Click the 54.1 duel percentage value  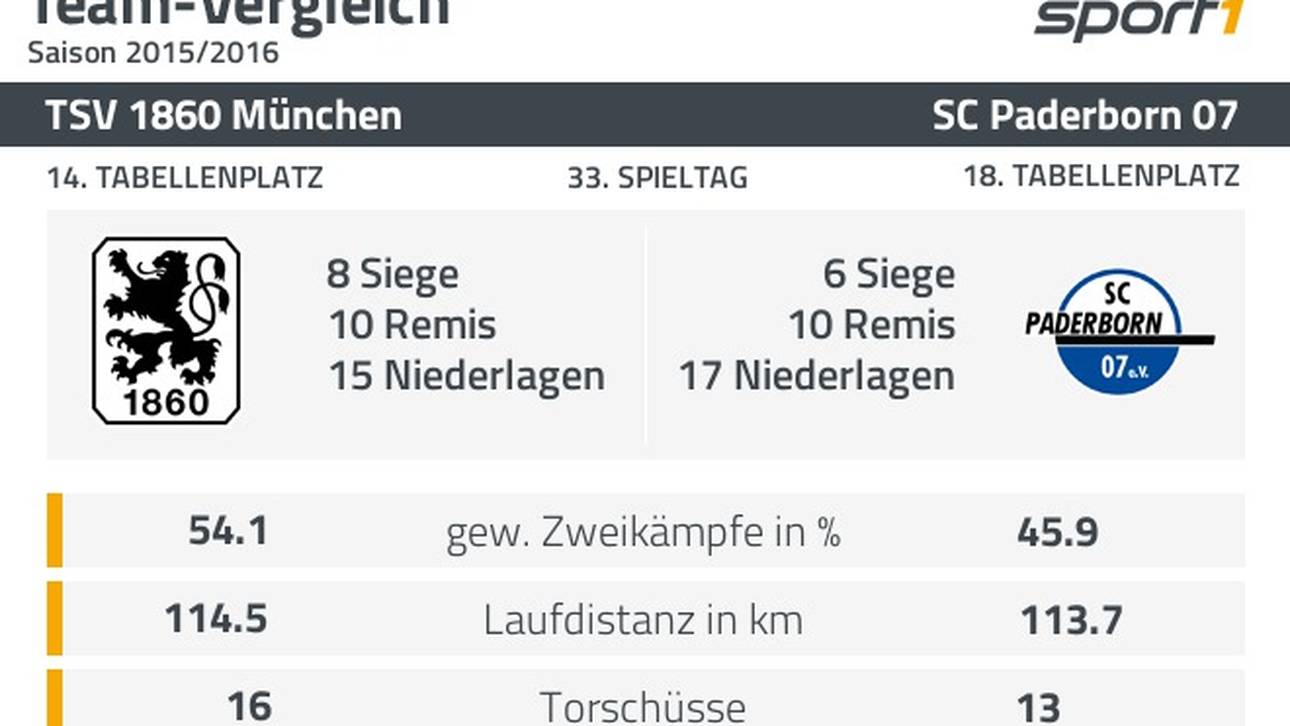228,531
